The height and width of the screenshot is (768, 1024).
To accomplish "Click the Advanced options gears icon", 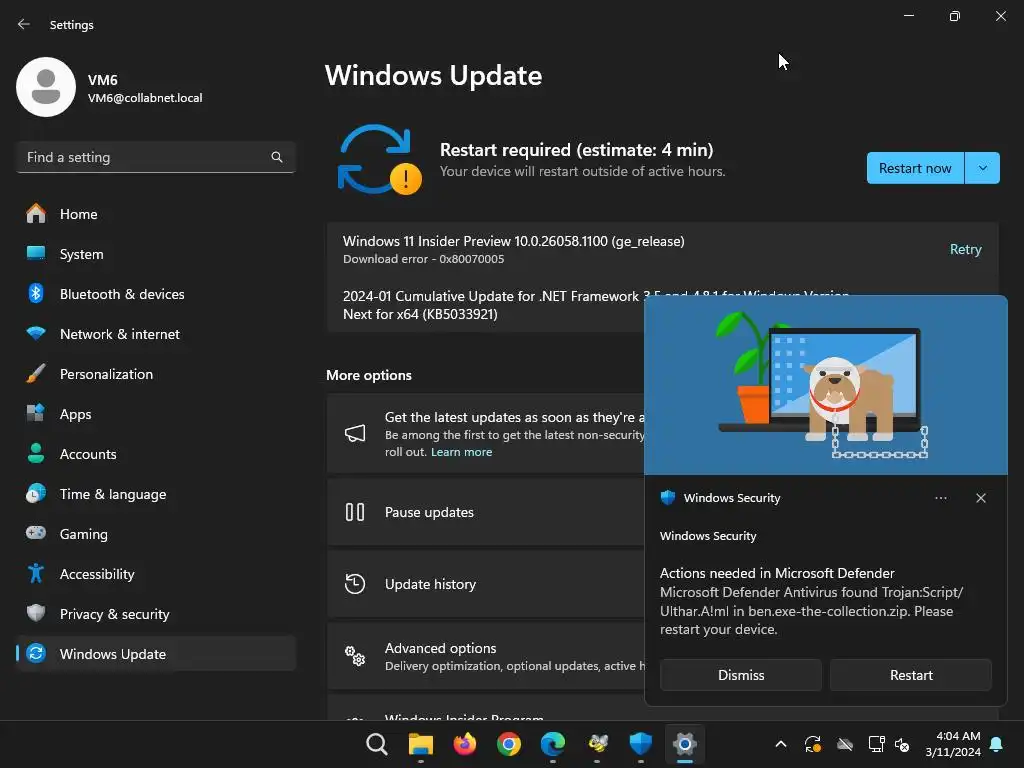I will (x=355, y=656).
